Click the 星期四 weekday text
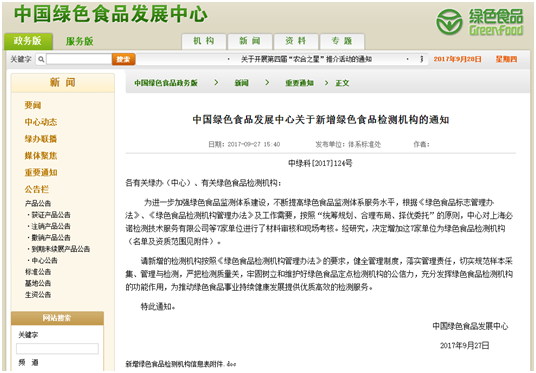 click(506, 59)
